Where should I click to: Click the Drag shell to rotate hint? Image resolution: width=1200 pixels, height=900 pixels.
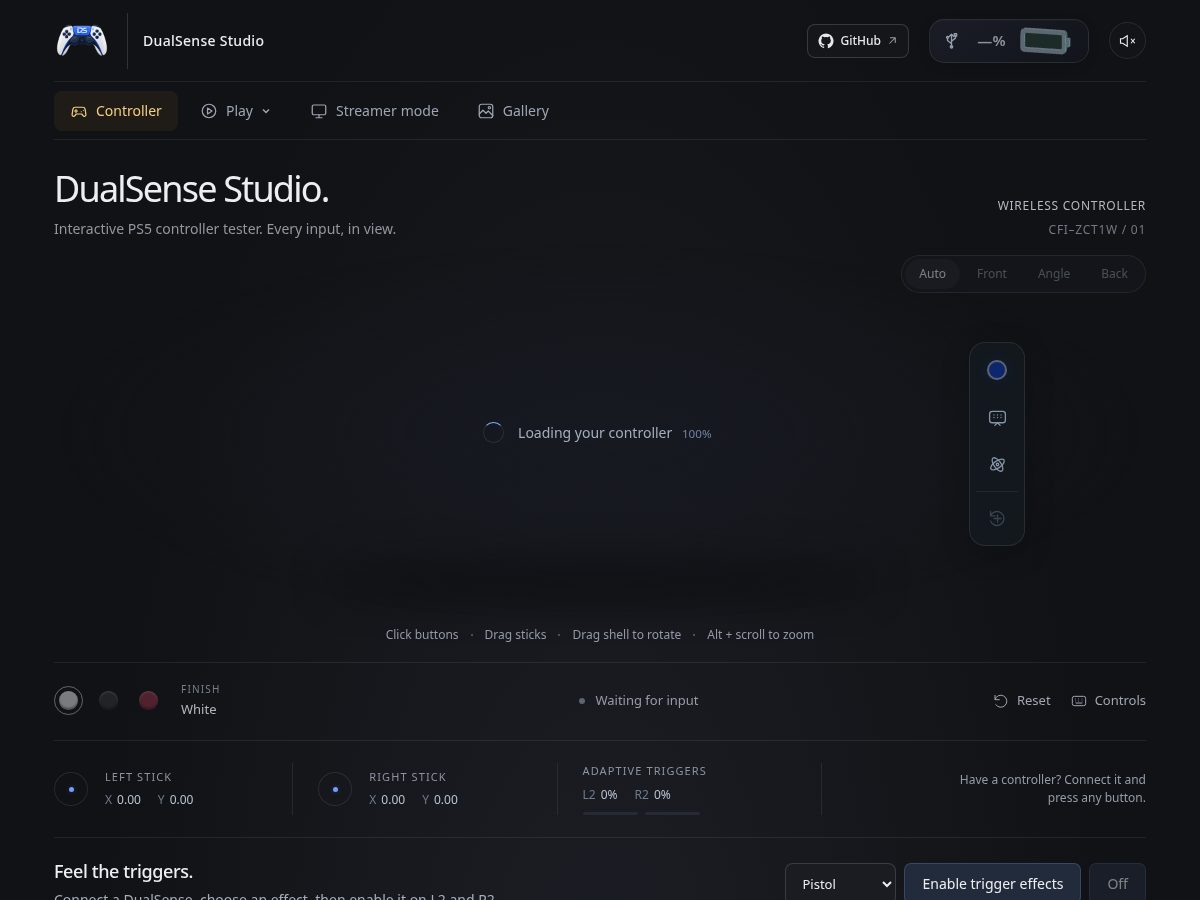(626, 635)
